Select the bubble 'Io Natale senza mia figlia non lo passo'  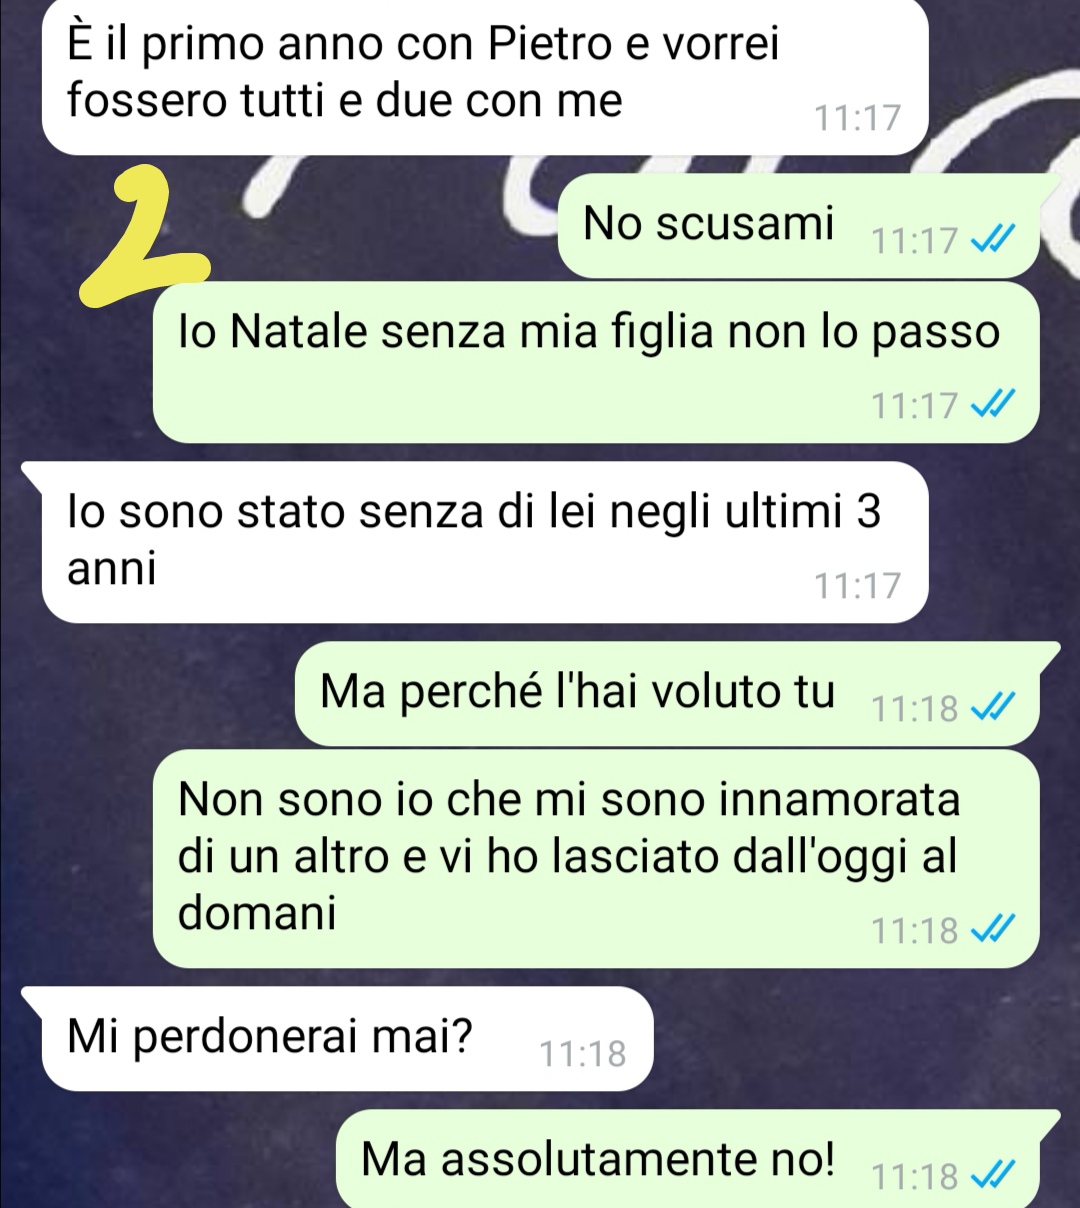click(x=596, y=362)
